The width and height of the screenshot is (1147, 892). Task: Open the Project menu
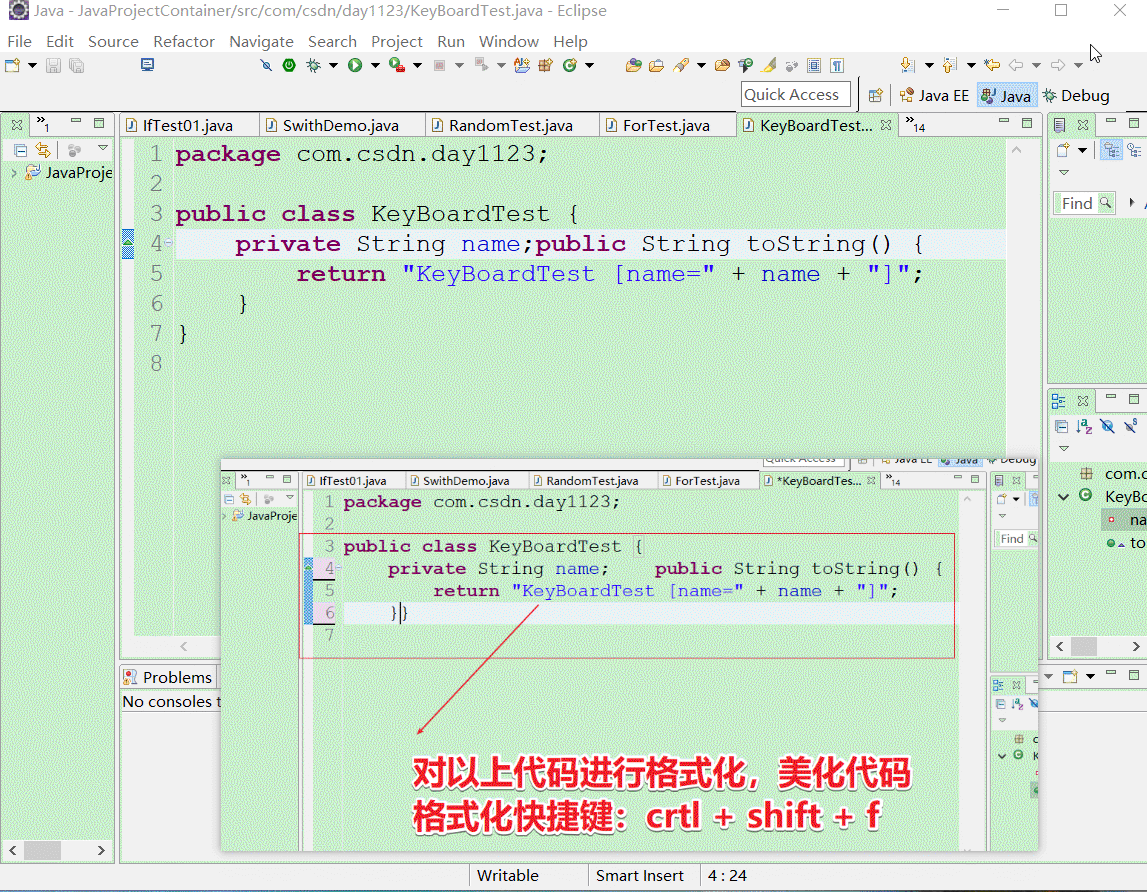[x=396, y=42]
